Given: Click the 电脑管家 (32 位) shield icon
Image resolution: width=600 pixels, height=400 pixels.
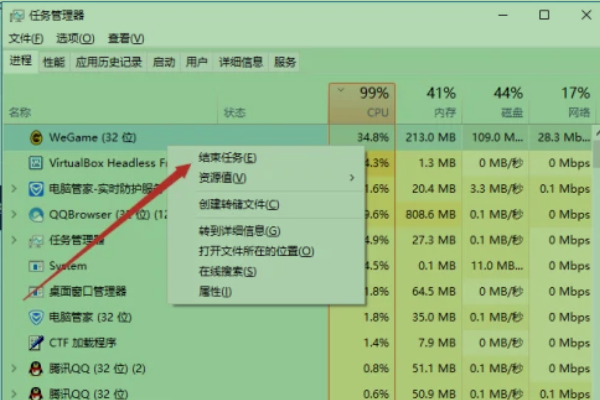Looking at the screenshot, I should [36, 317].
